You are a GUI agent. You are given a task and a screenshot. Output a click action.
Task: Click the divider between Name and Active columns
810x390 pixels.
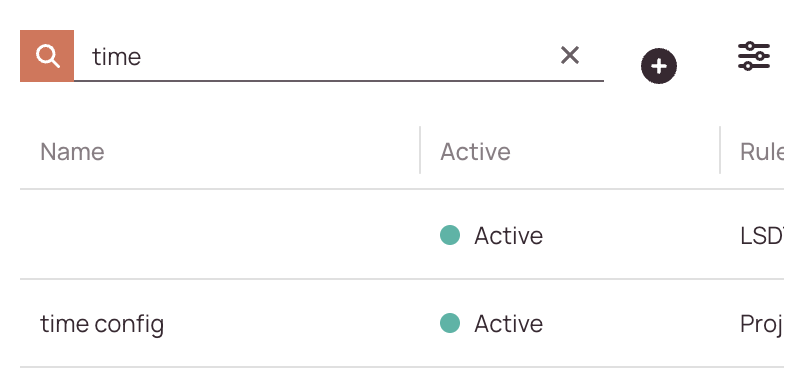(420, 150)
